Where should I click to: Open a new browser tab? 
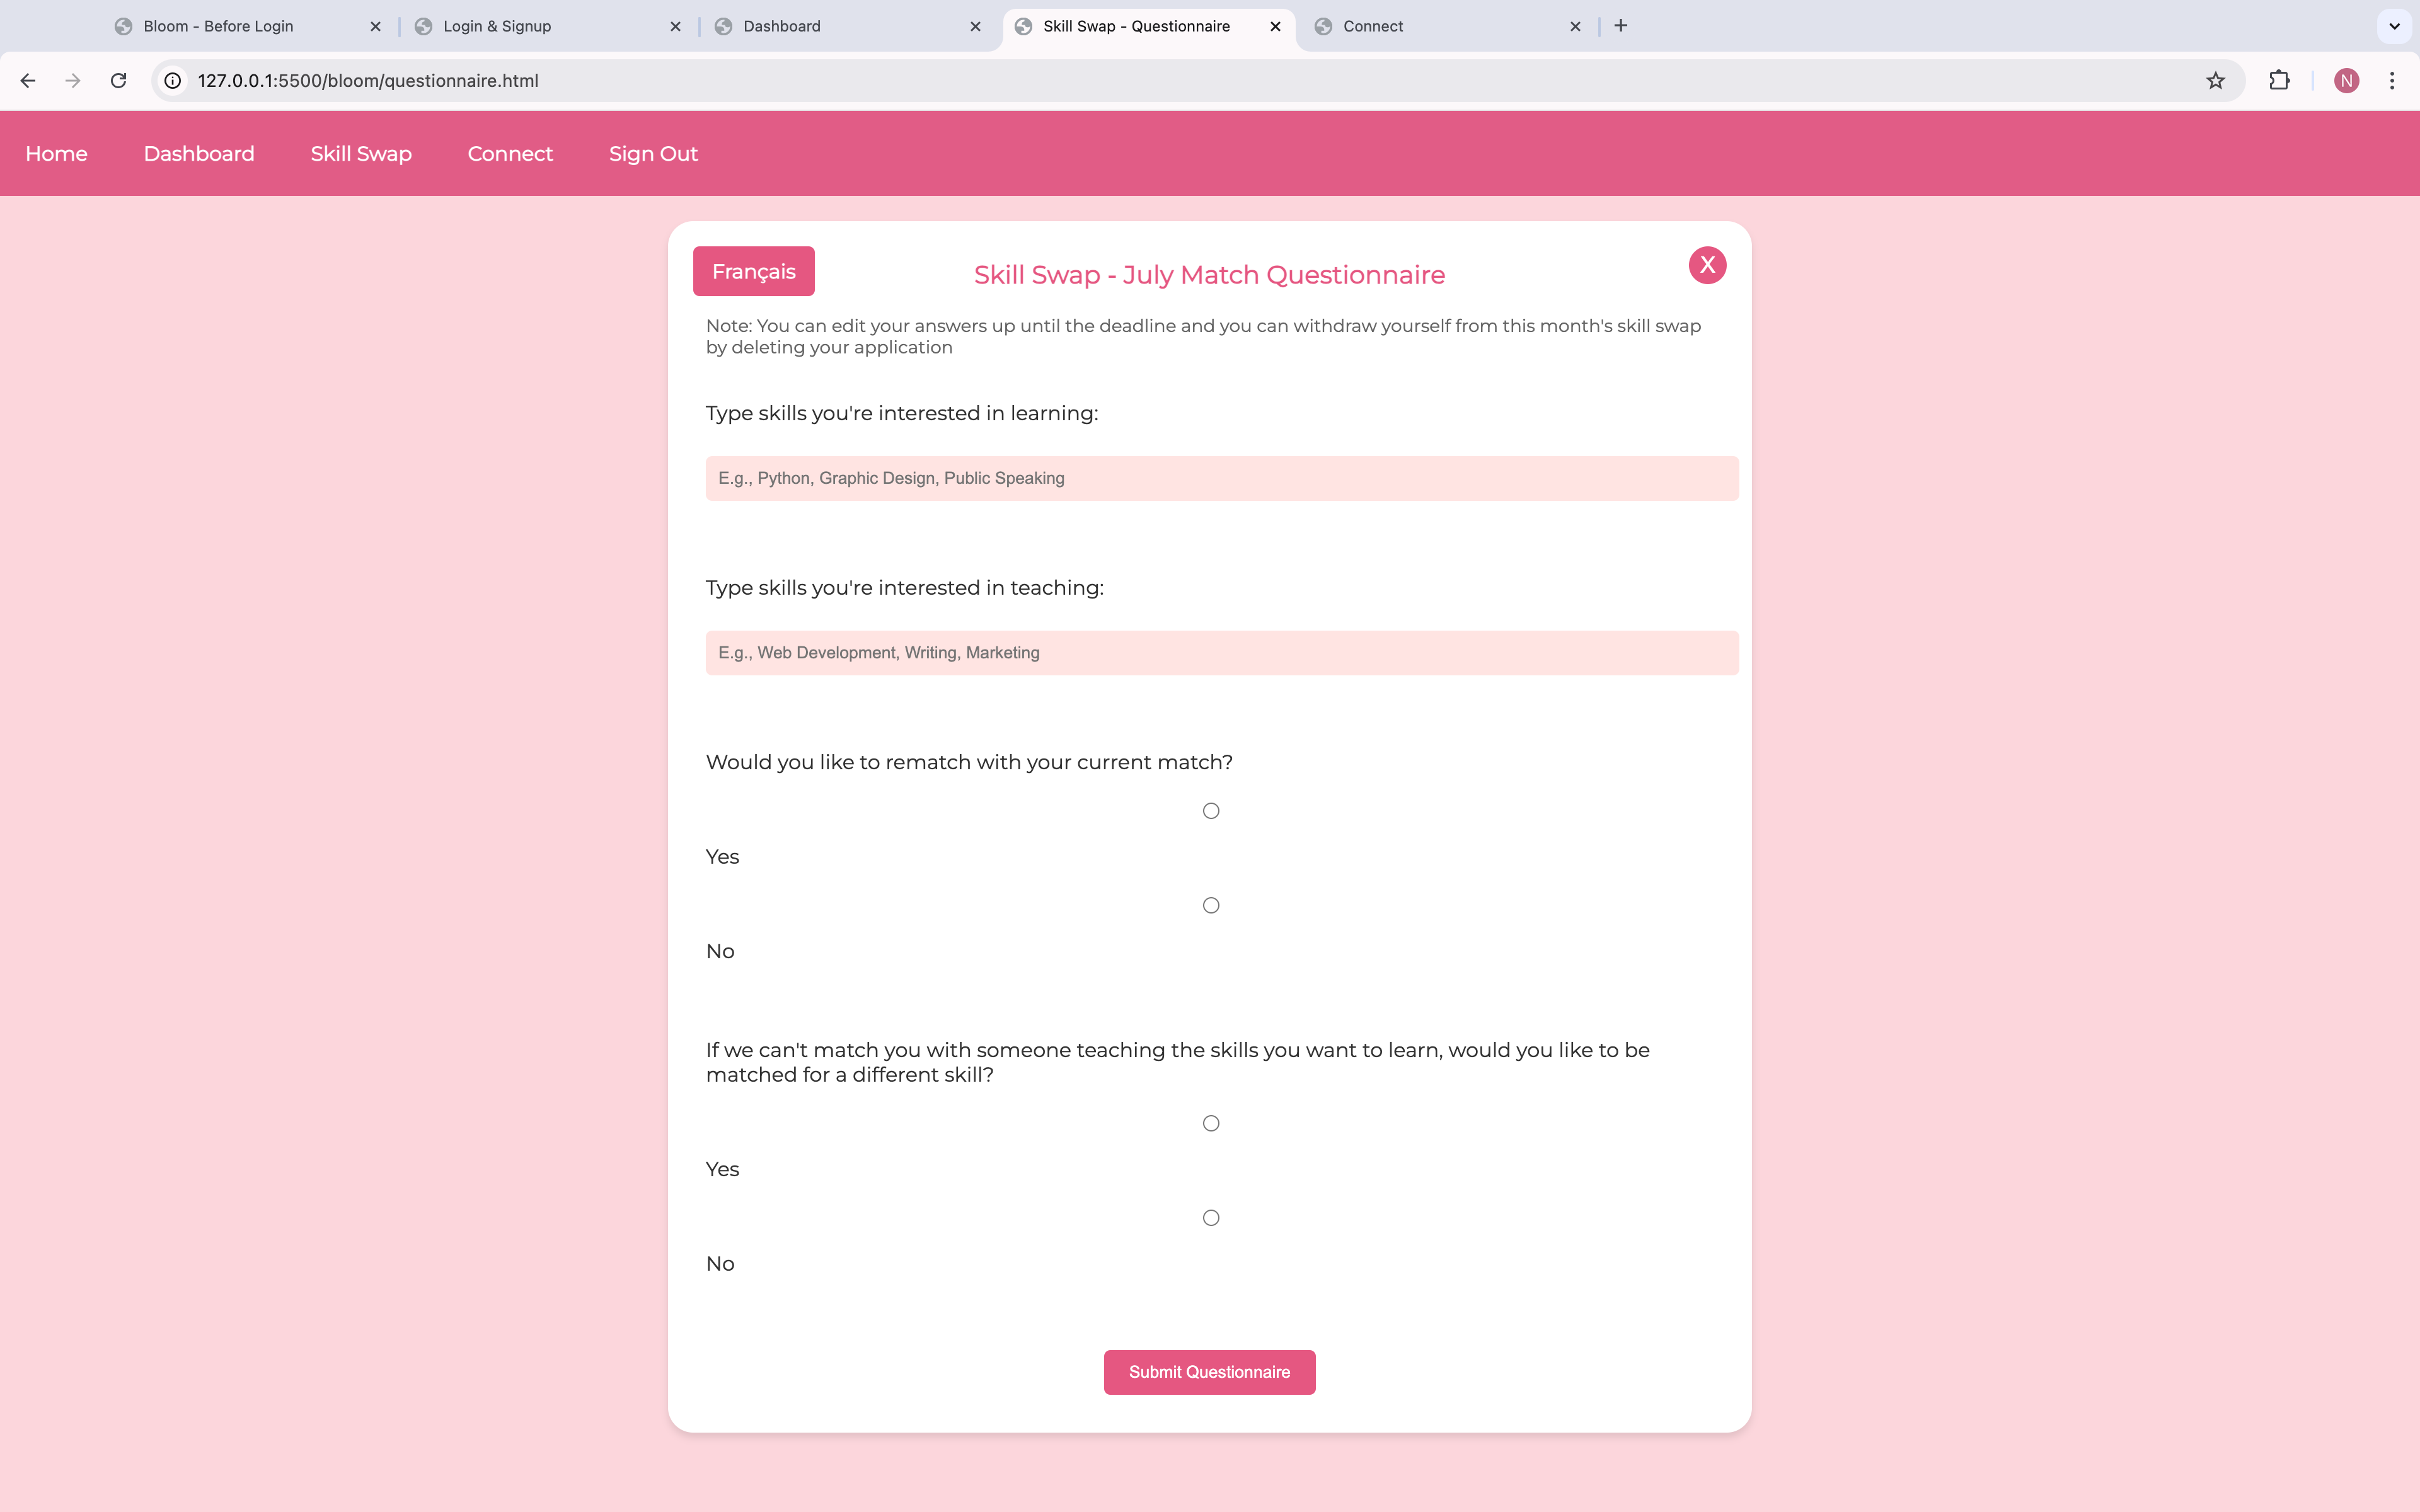click(1621, 26)
